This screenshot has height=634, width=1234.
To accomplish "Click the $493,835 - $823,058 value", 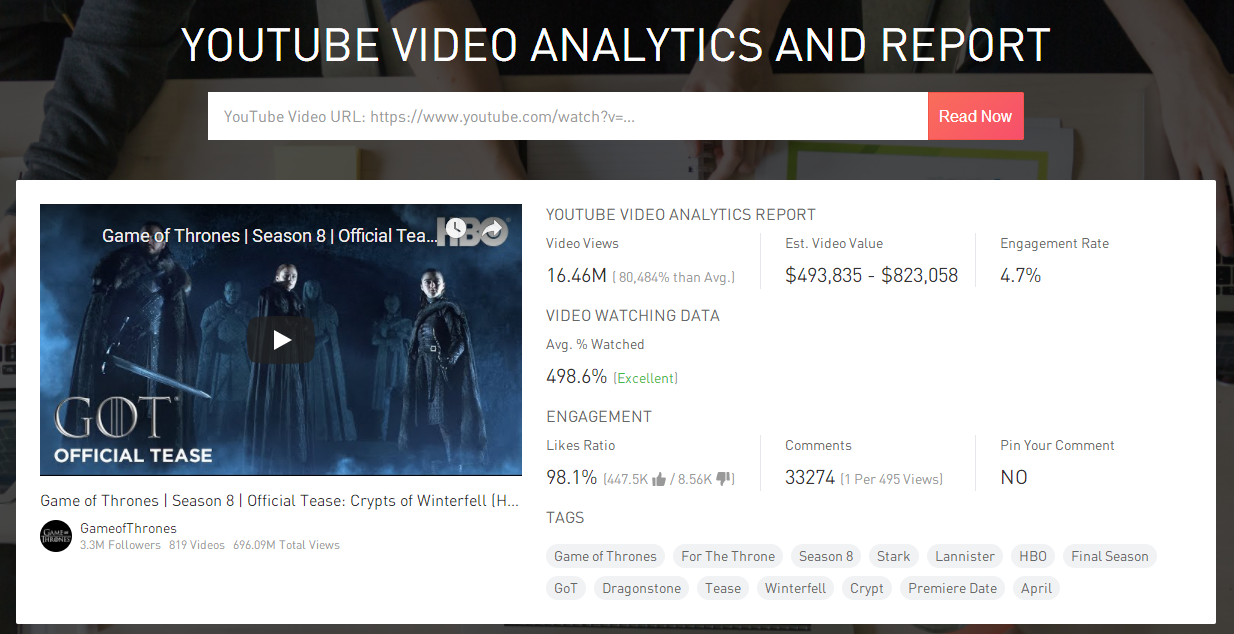I will [x=871, y=276].
